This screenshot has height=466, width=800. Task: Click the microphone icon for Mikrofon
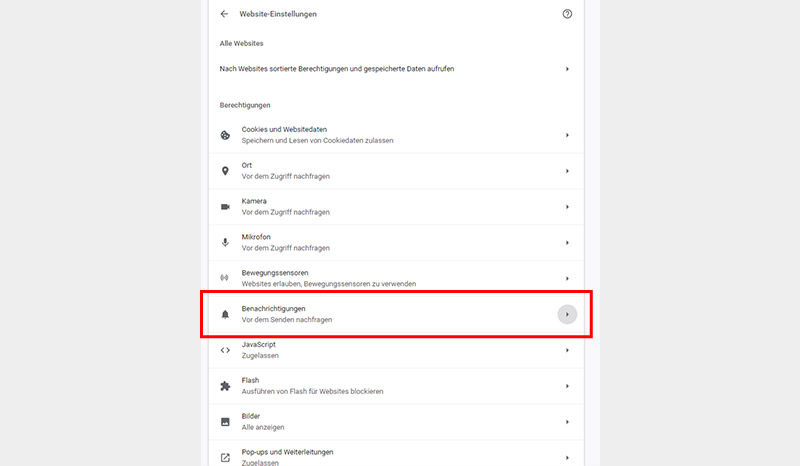[225, 242]
